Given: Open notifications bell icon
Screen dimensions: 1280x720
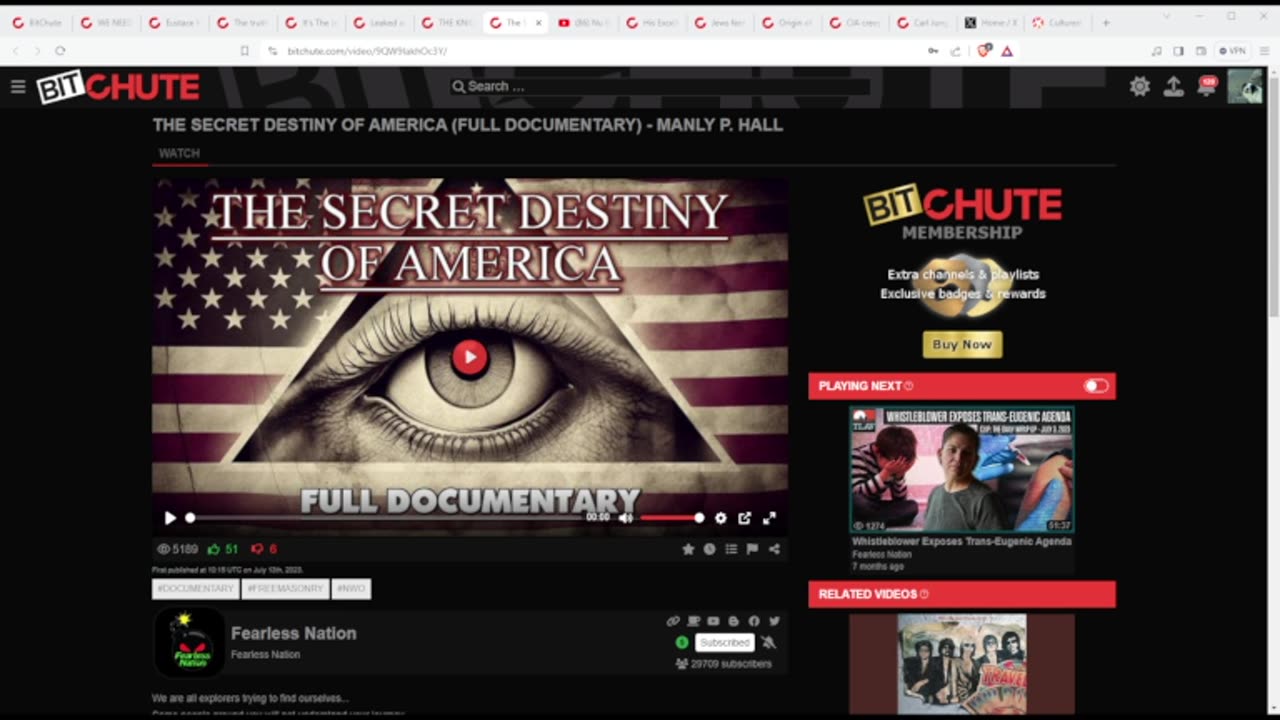Looking at the screenshot, I should click(1207, 87).
